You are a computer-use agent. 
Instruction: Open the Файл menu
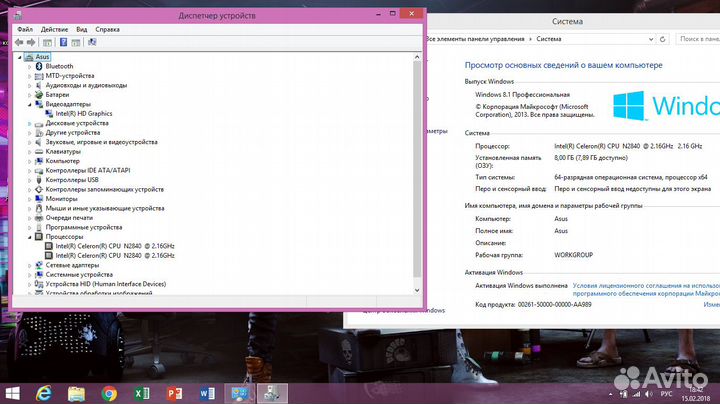25,29
